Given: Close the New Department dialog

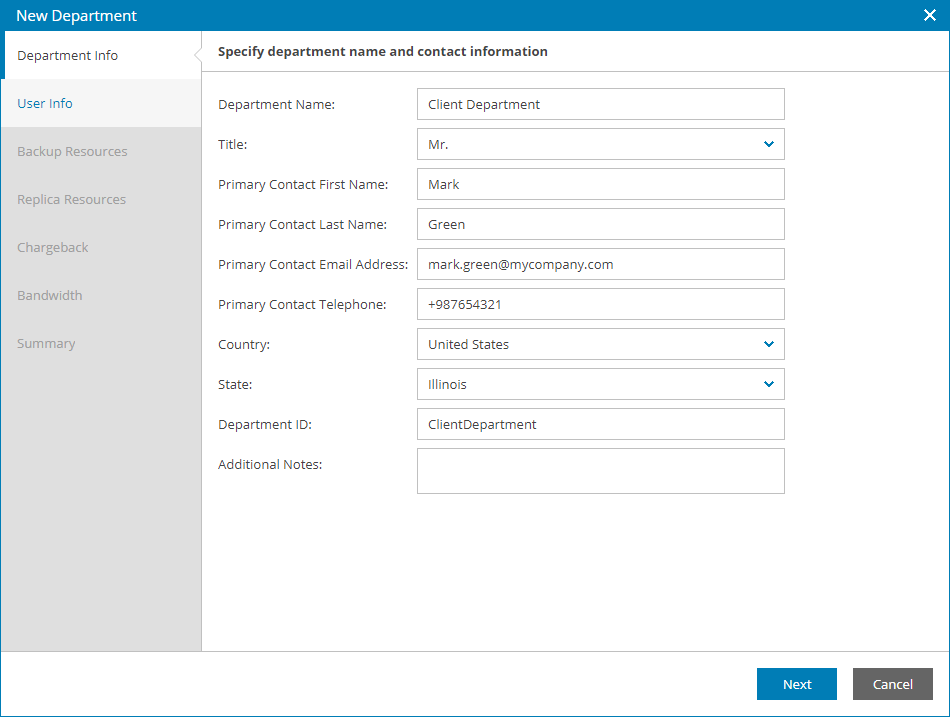Looking at the screenshot, I should click(x=929, y=15).
